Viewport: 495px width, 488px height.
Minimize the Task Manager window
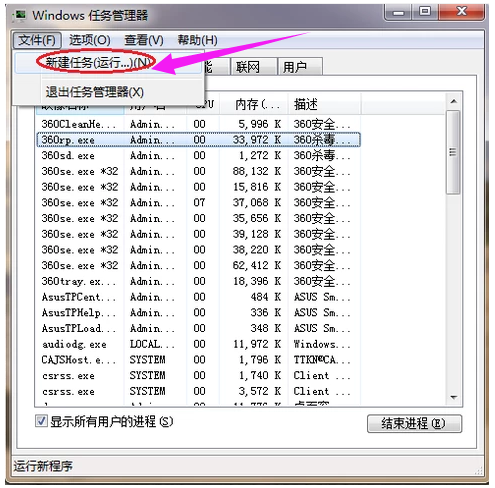pyautogui.click(x=398, y=13)
